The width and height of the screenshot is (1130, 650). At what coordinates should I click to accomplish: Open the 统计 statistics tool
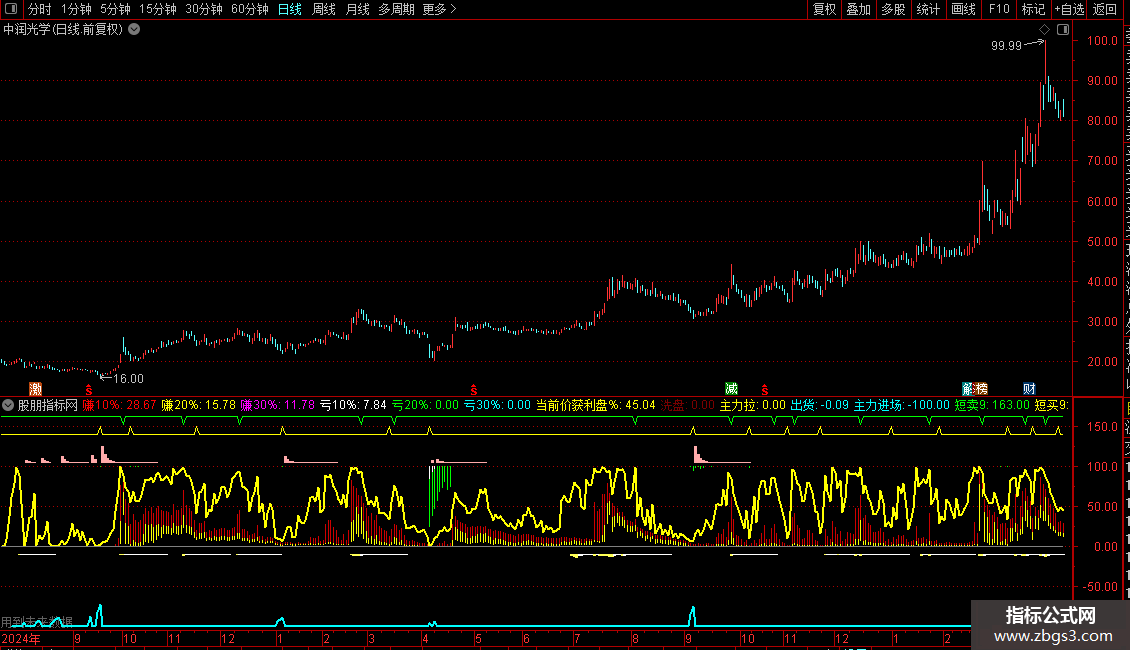point(928,9)
